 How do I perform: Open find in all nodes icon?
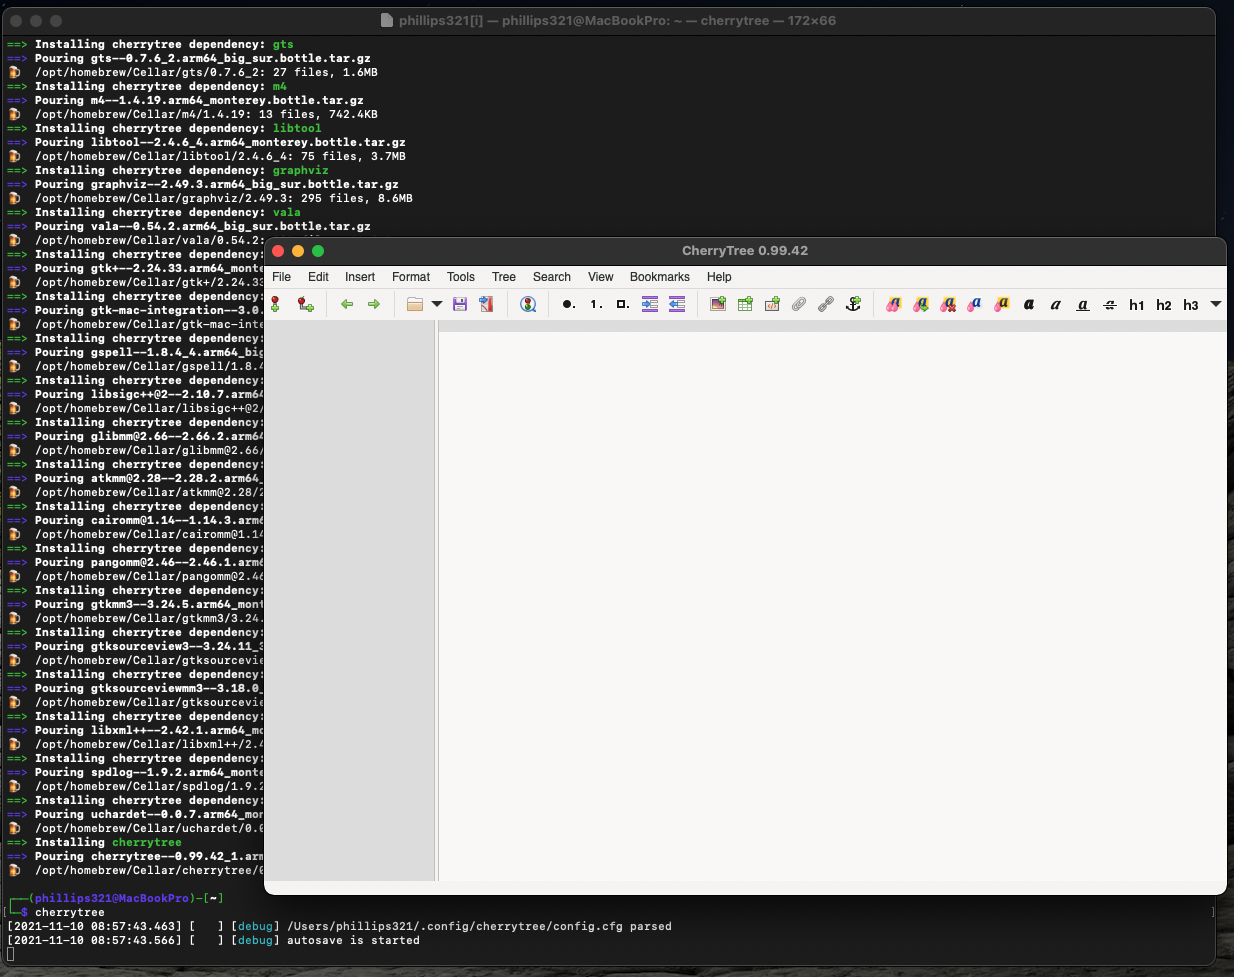[x=529, y=304]
